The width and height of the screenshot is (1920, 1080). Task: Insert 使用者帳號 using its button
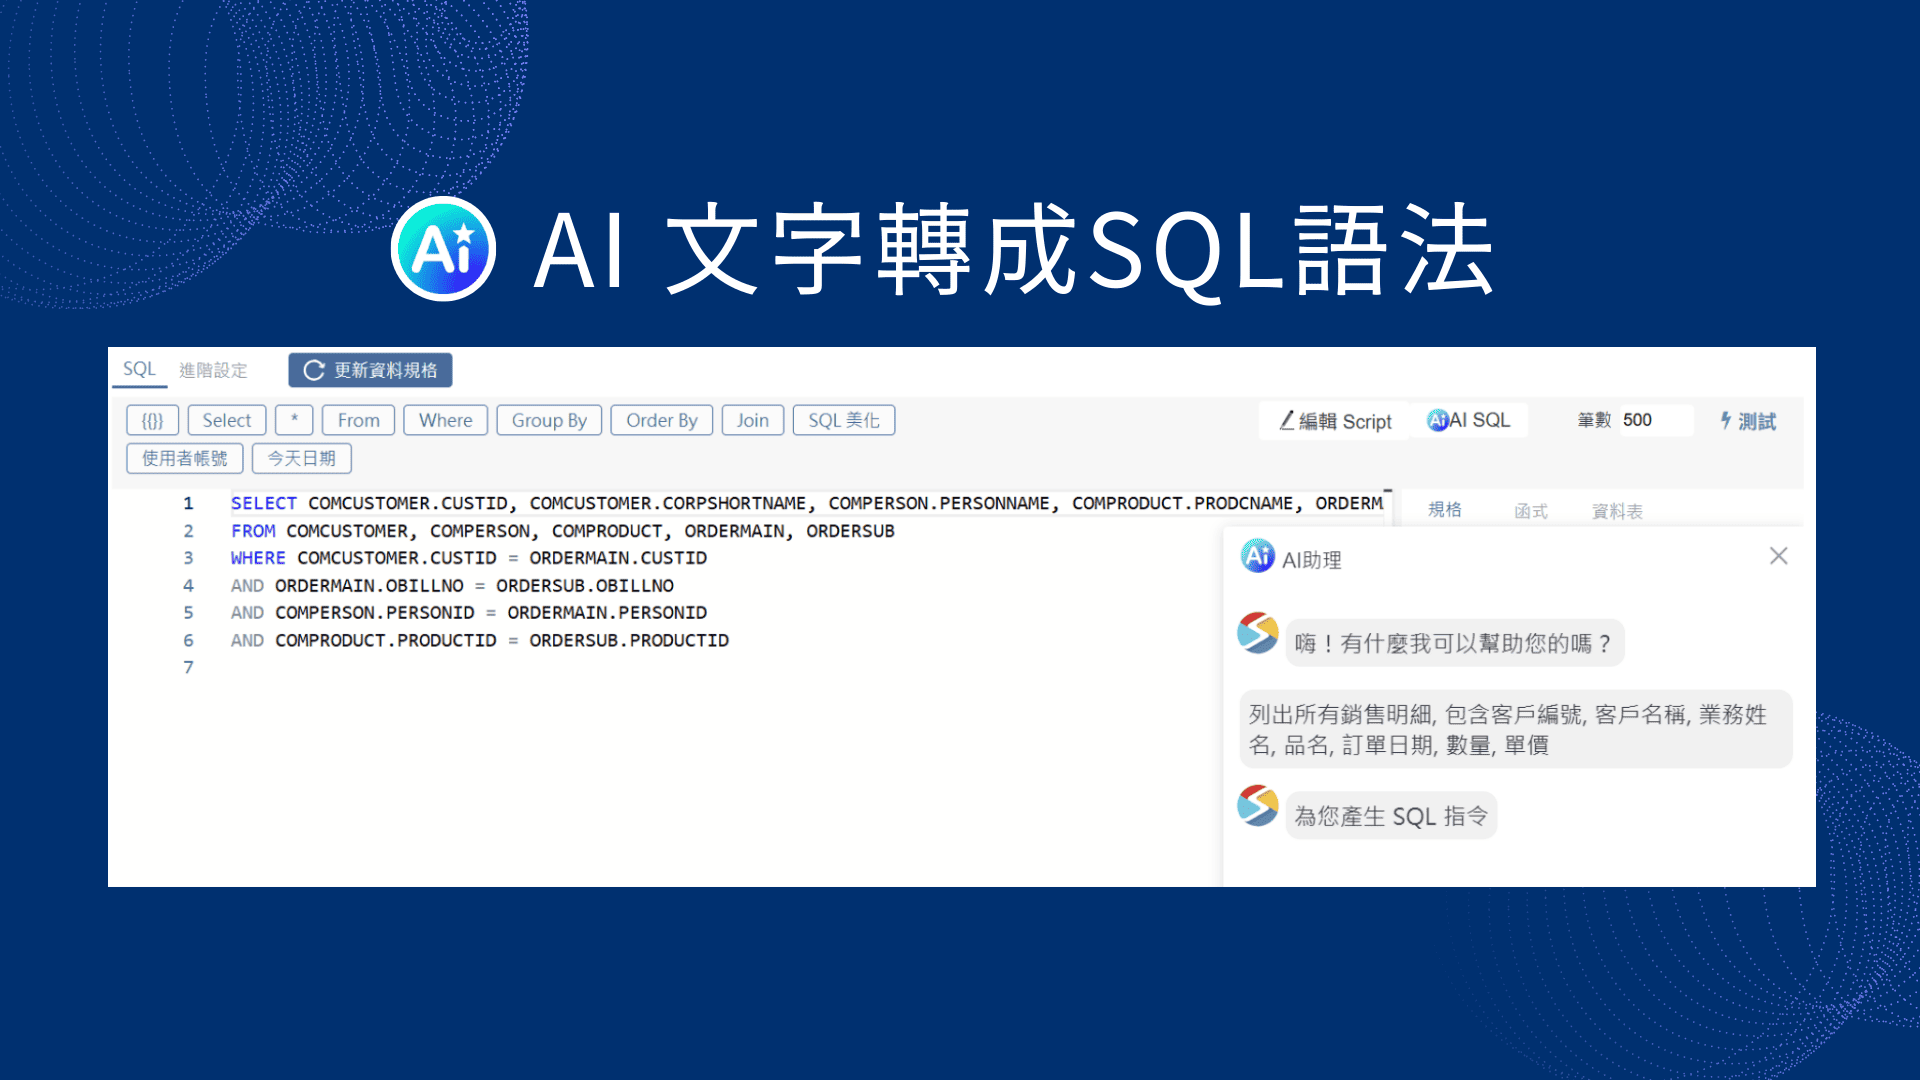[184, 458]
